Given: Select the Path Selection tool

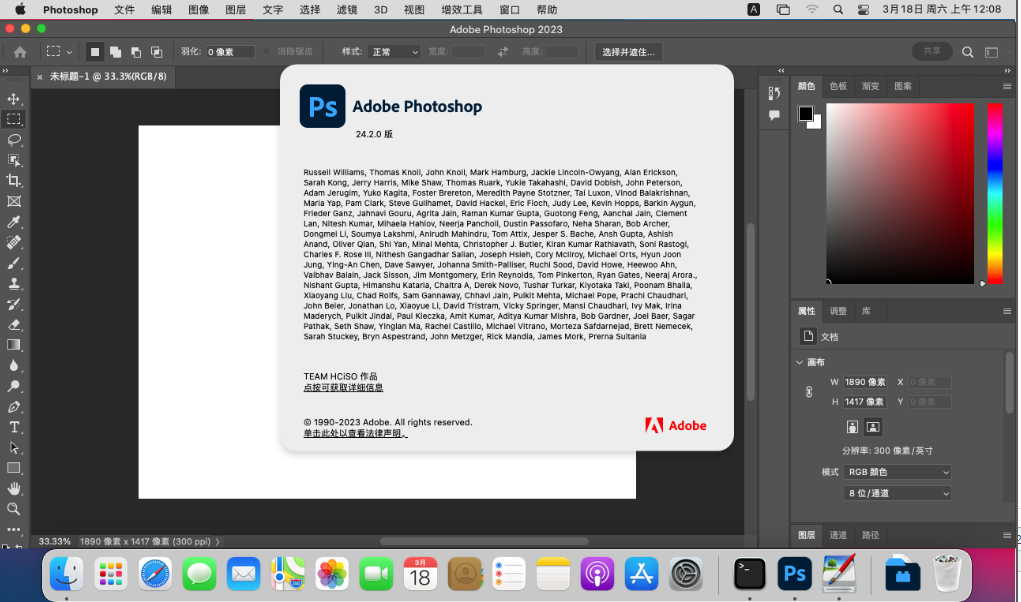Looking at the screenshot, I should click(14, 448).
